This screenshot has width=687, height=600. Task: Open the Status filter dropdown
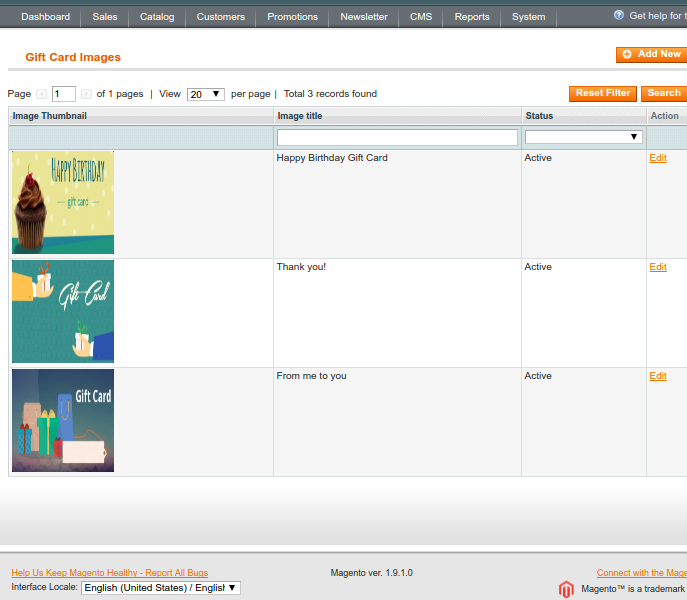584,137
